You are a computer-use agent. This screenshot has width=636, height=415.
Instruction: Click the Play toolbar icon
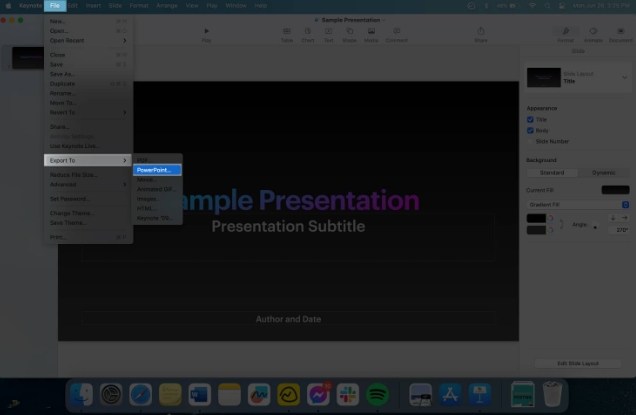tap(206, 31)
